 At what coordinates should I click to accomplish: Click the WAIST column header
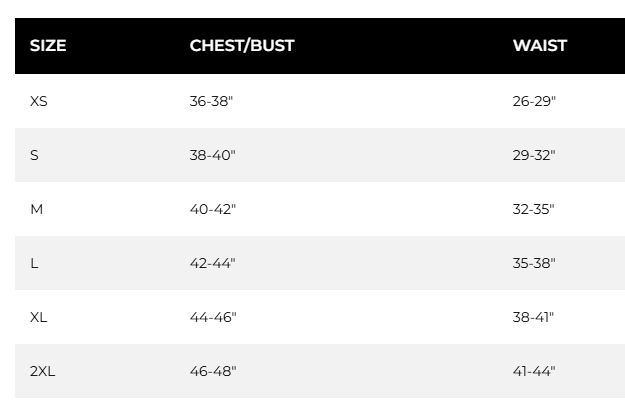[540, 46]
